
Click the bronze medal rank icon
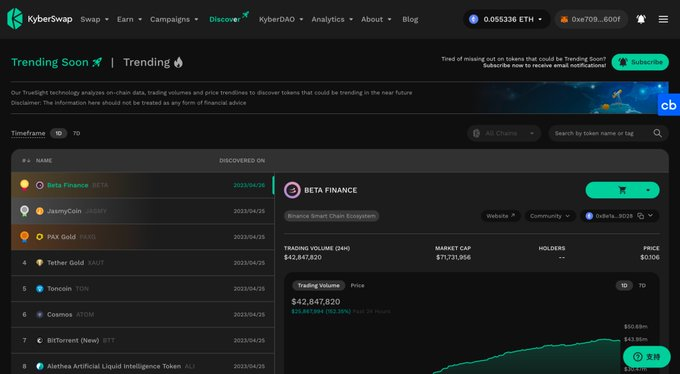(x=24, y=237)
